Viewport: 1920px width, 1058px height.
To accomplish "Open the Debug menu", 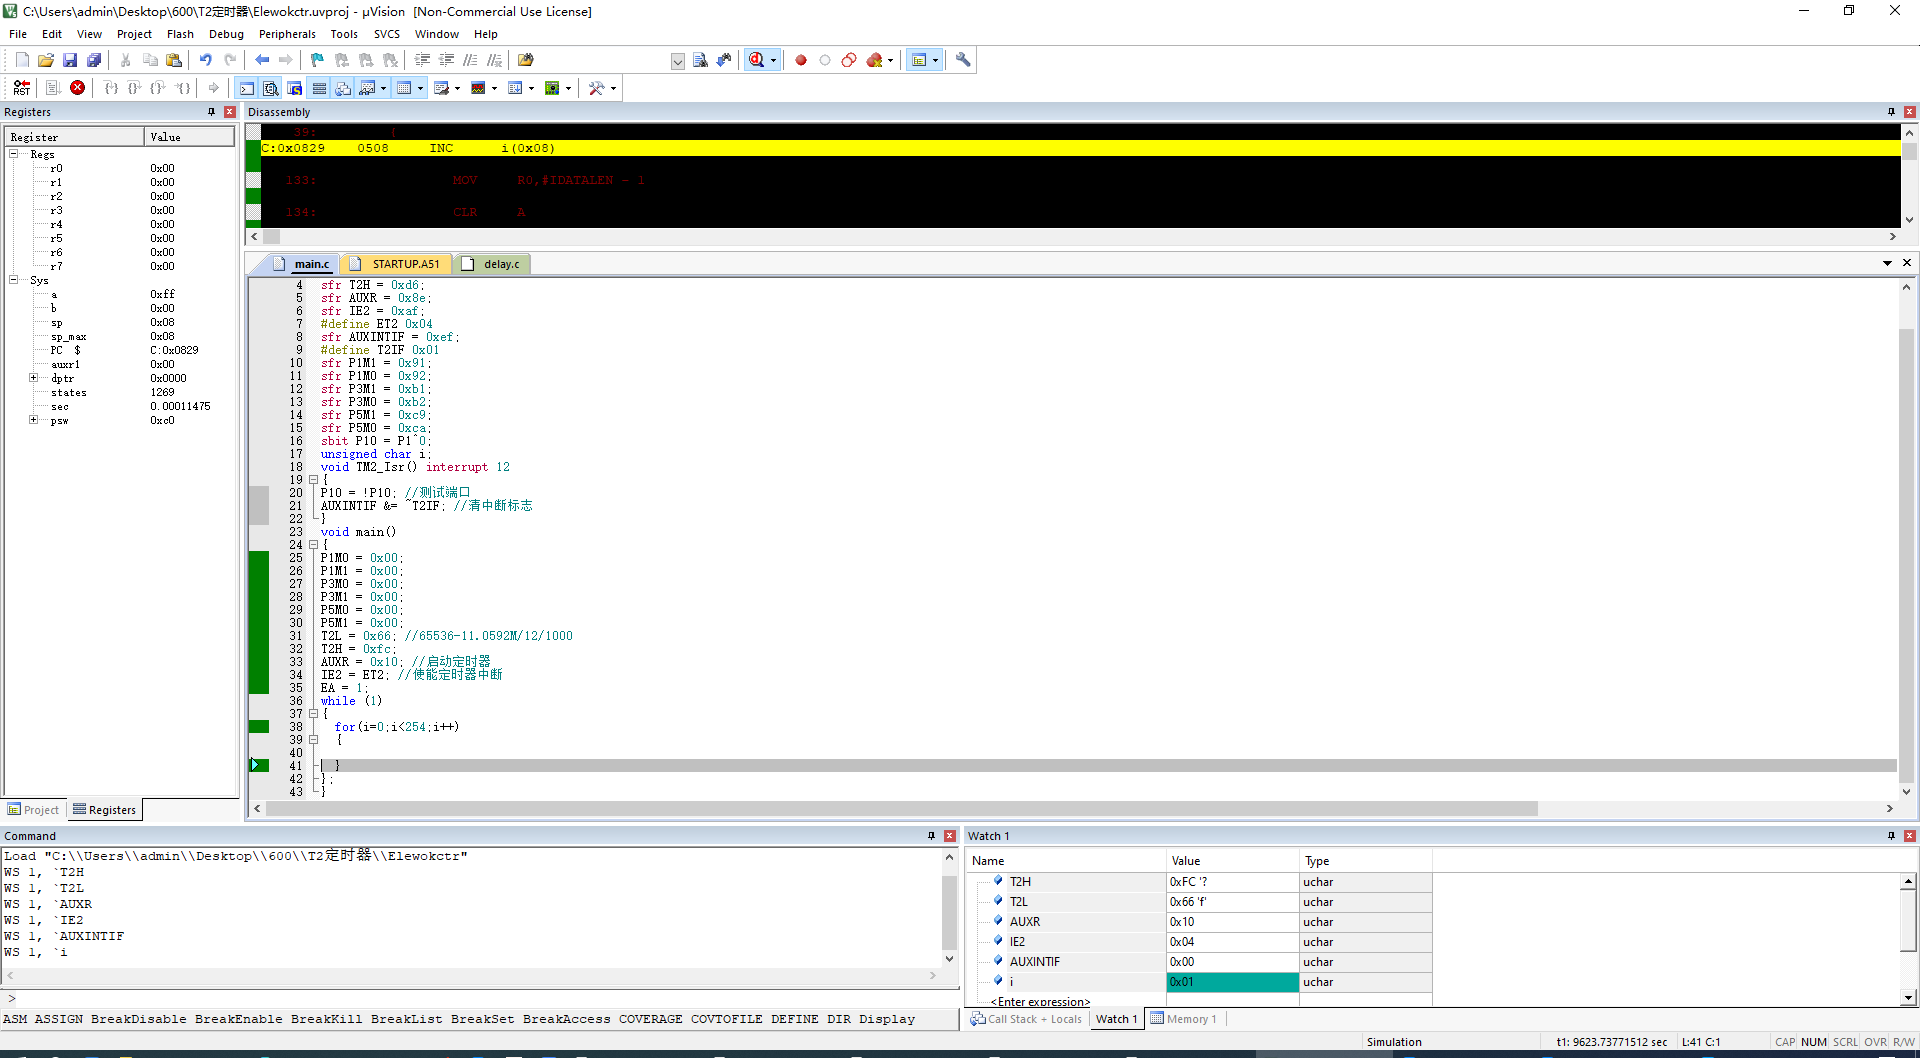I will (226, 34).
